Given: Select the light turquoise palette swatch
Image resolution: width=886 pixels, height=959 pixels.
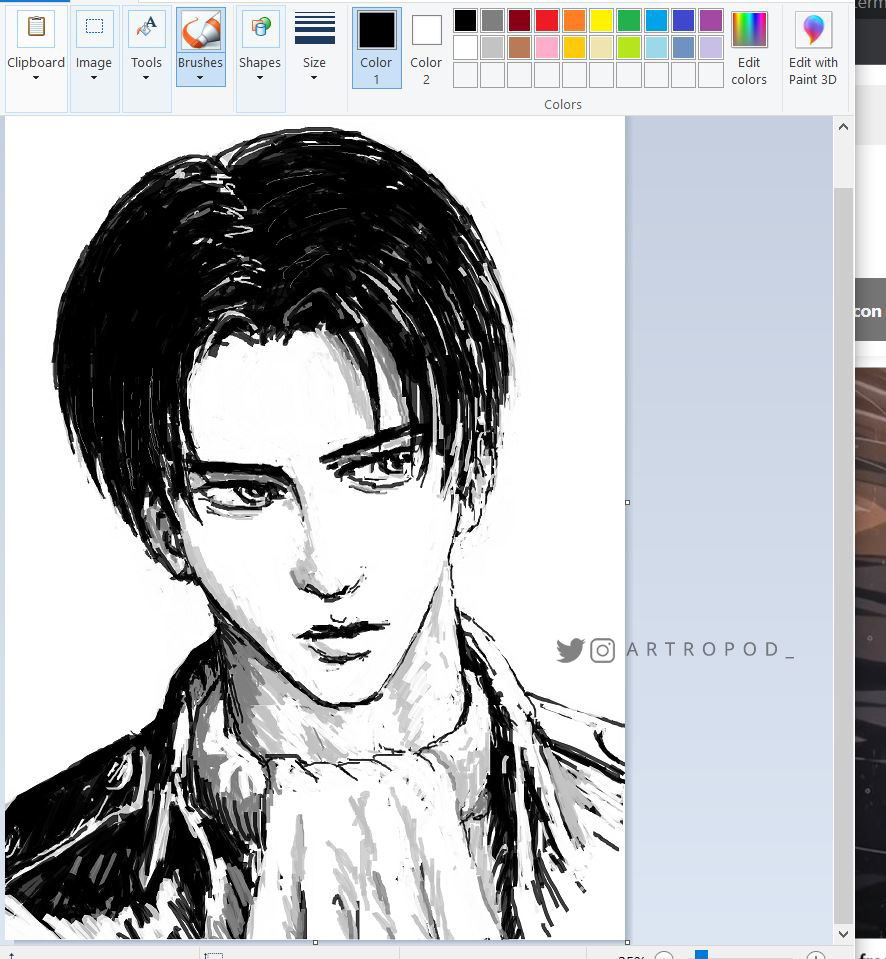Looking at the screenshot, I should pos(656,47).
